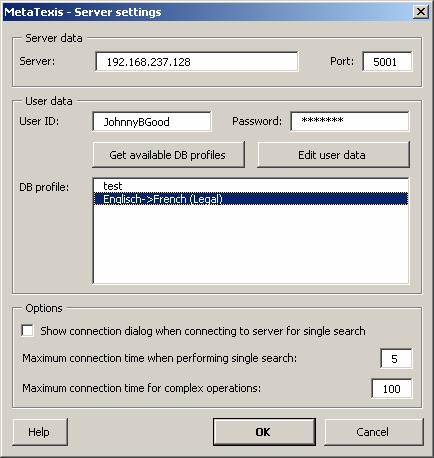This screenshot has width=434, height=458.
Task: Click the 'DB profile:' label
Action: click(x=44, y=187)
